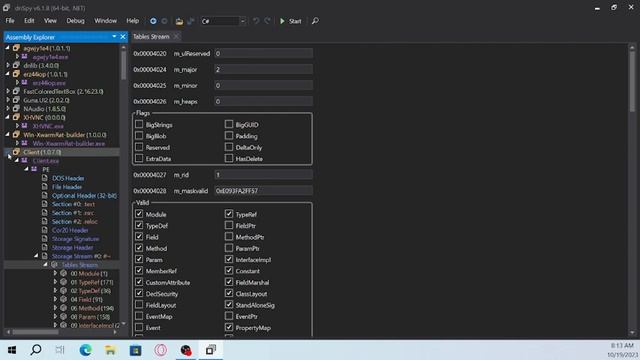Click the DOS Header document icon
Image resolution: width=640 pixels, height=360 pixels.
[44, 178]
